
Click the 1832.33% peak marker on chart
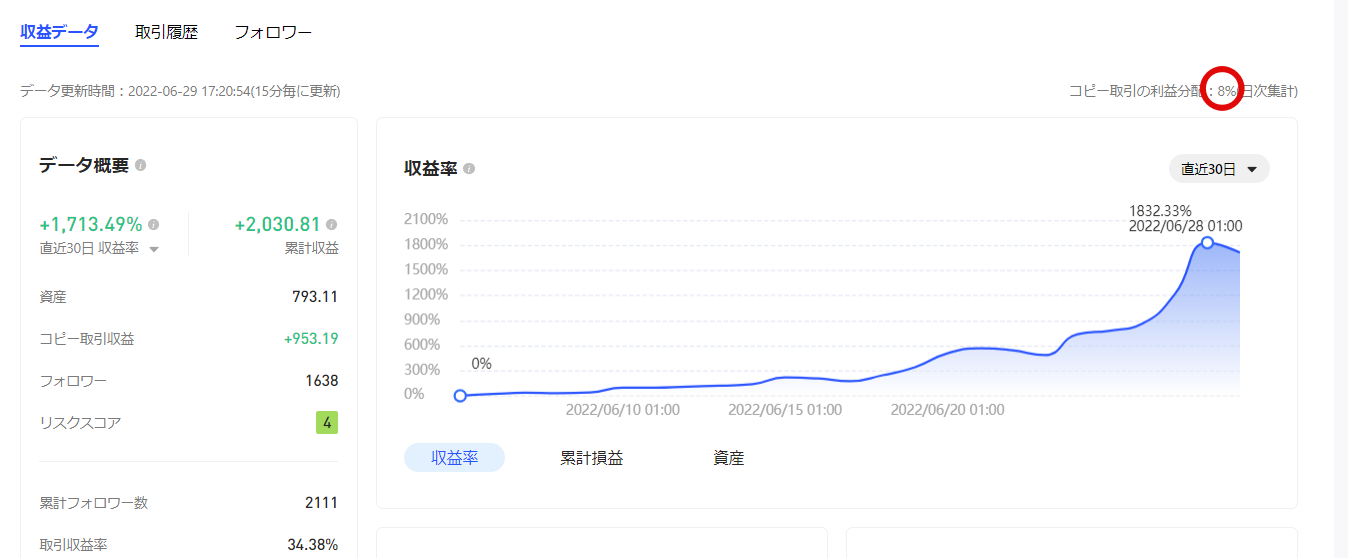(1207, 243)
